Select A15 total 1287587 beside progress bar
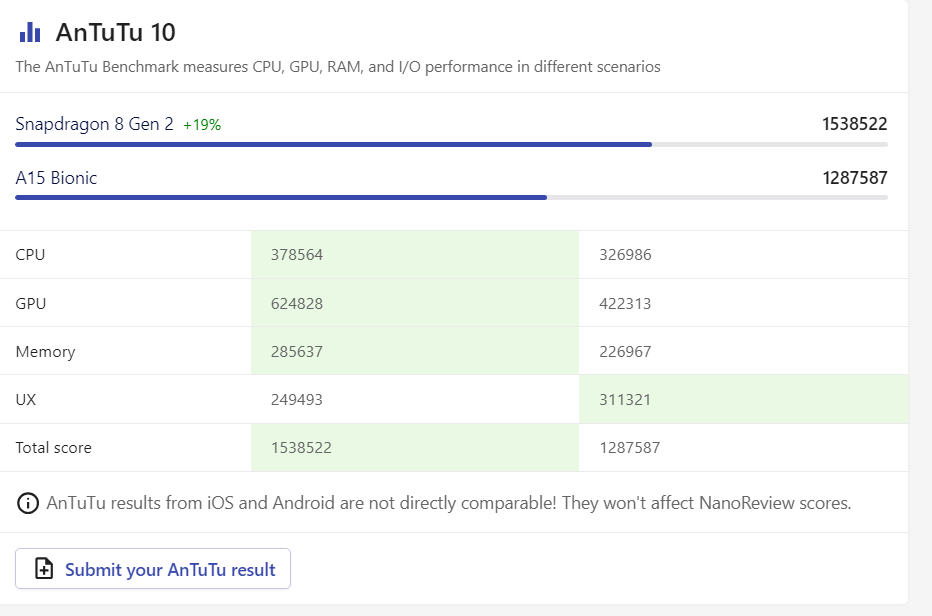This screenshot has height=616, width=932. pos(854,178)
